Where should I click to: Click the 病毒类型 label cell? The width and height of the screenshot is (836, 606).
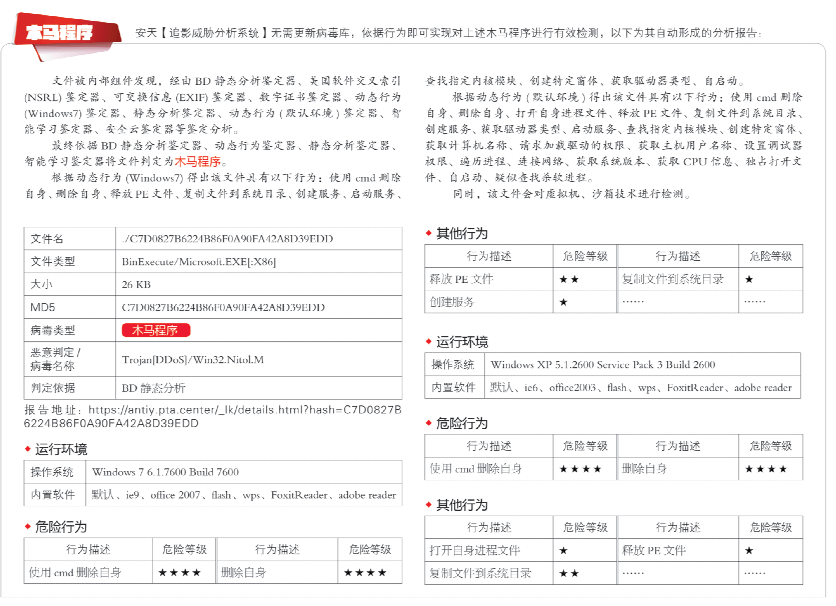pos(70,330)
